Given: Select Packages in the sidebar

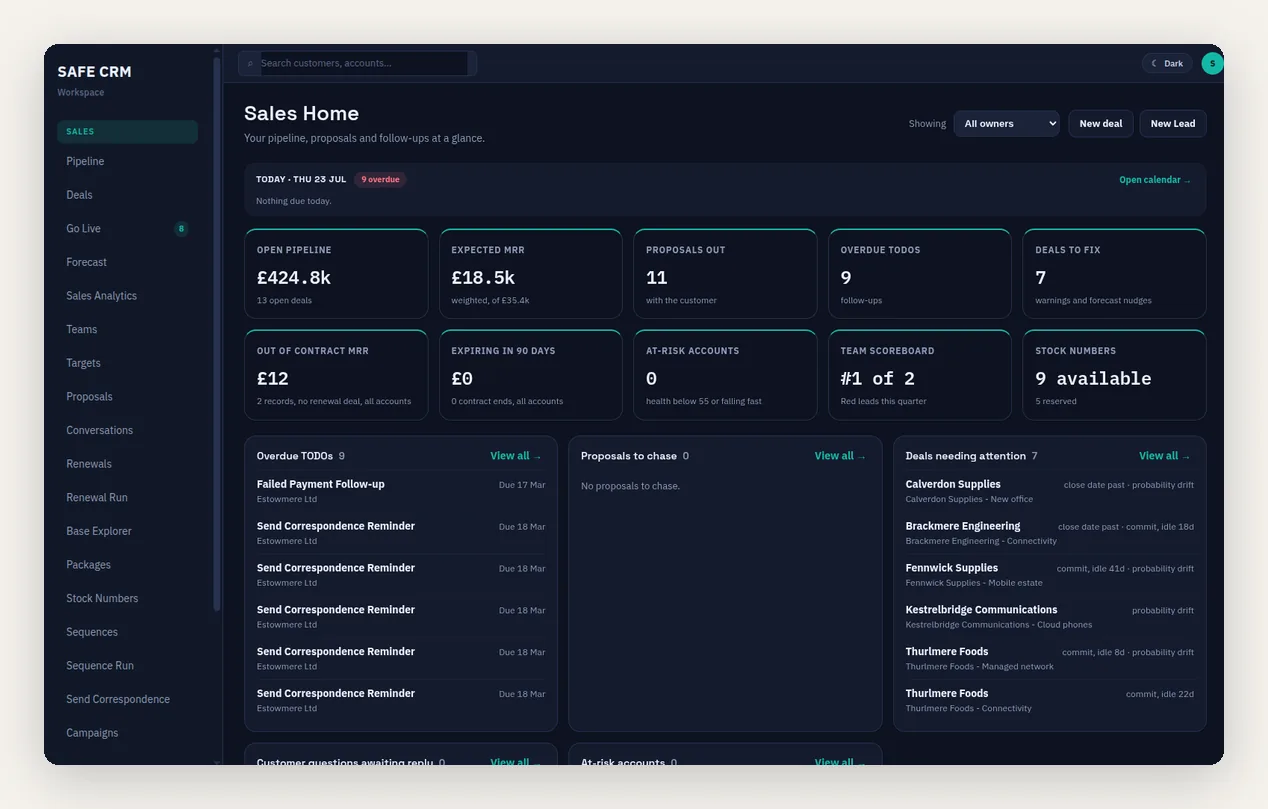Looking at the screenshot, I should click(x=127, y=565).
